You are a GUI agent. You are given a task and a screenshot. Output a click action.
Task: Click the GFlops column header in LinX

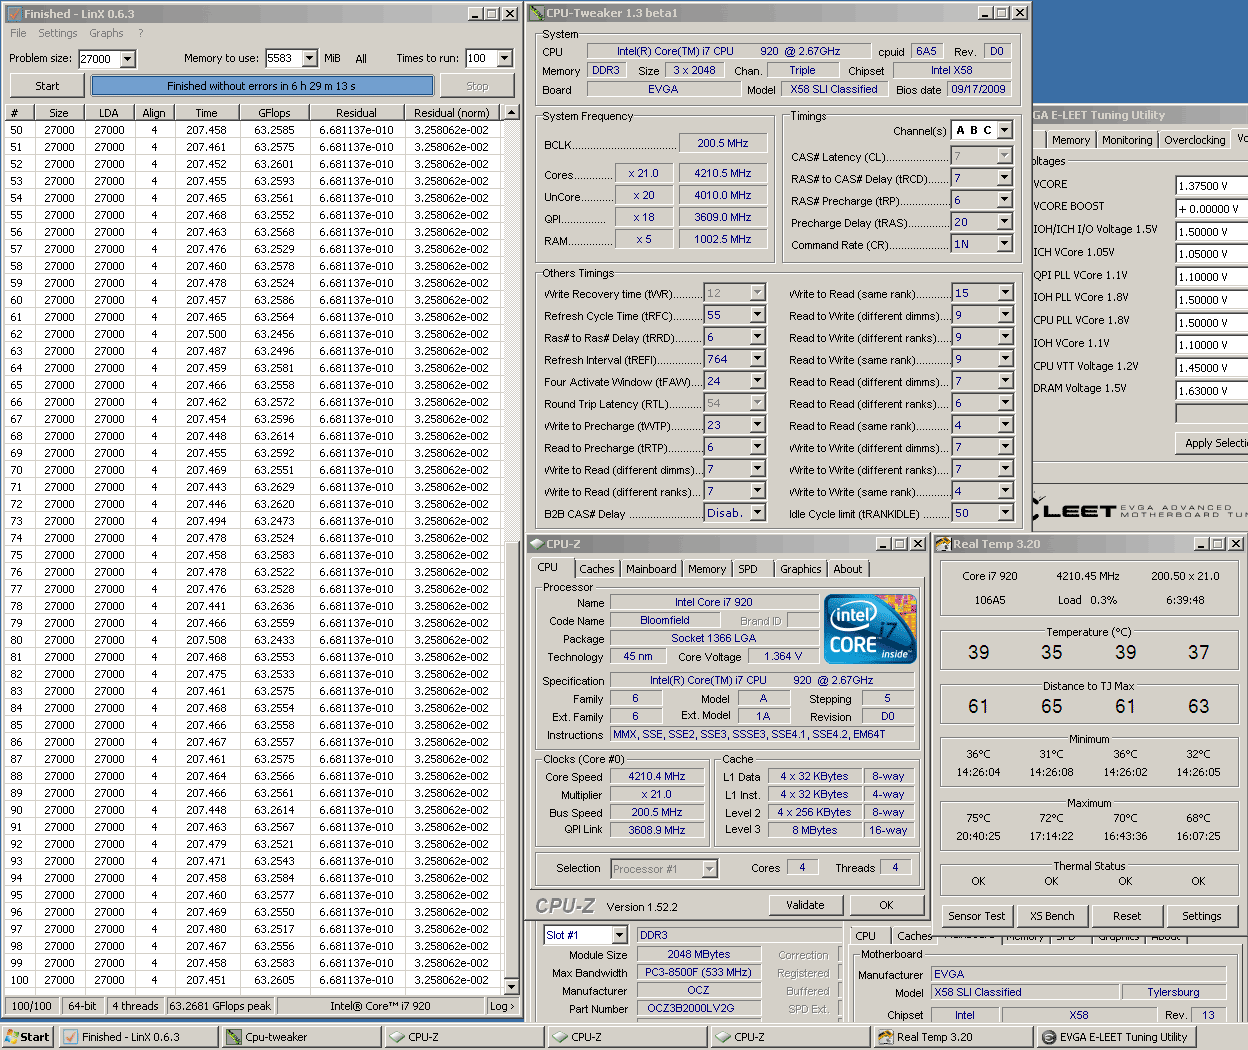tap(274, 113)
